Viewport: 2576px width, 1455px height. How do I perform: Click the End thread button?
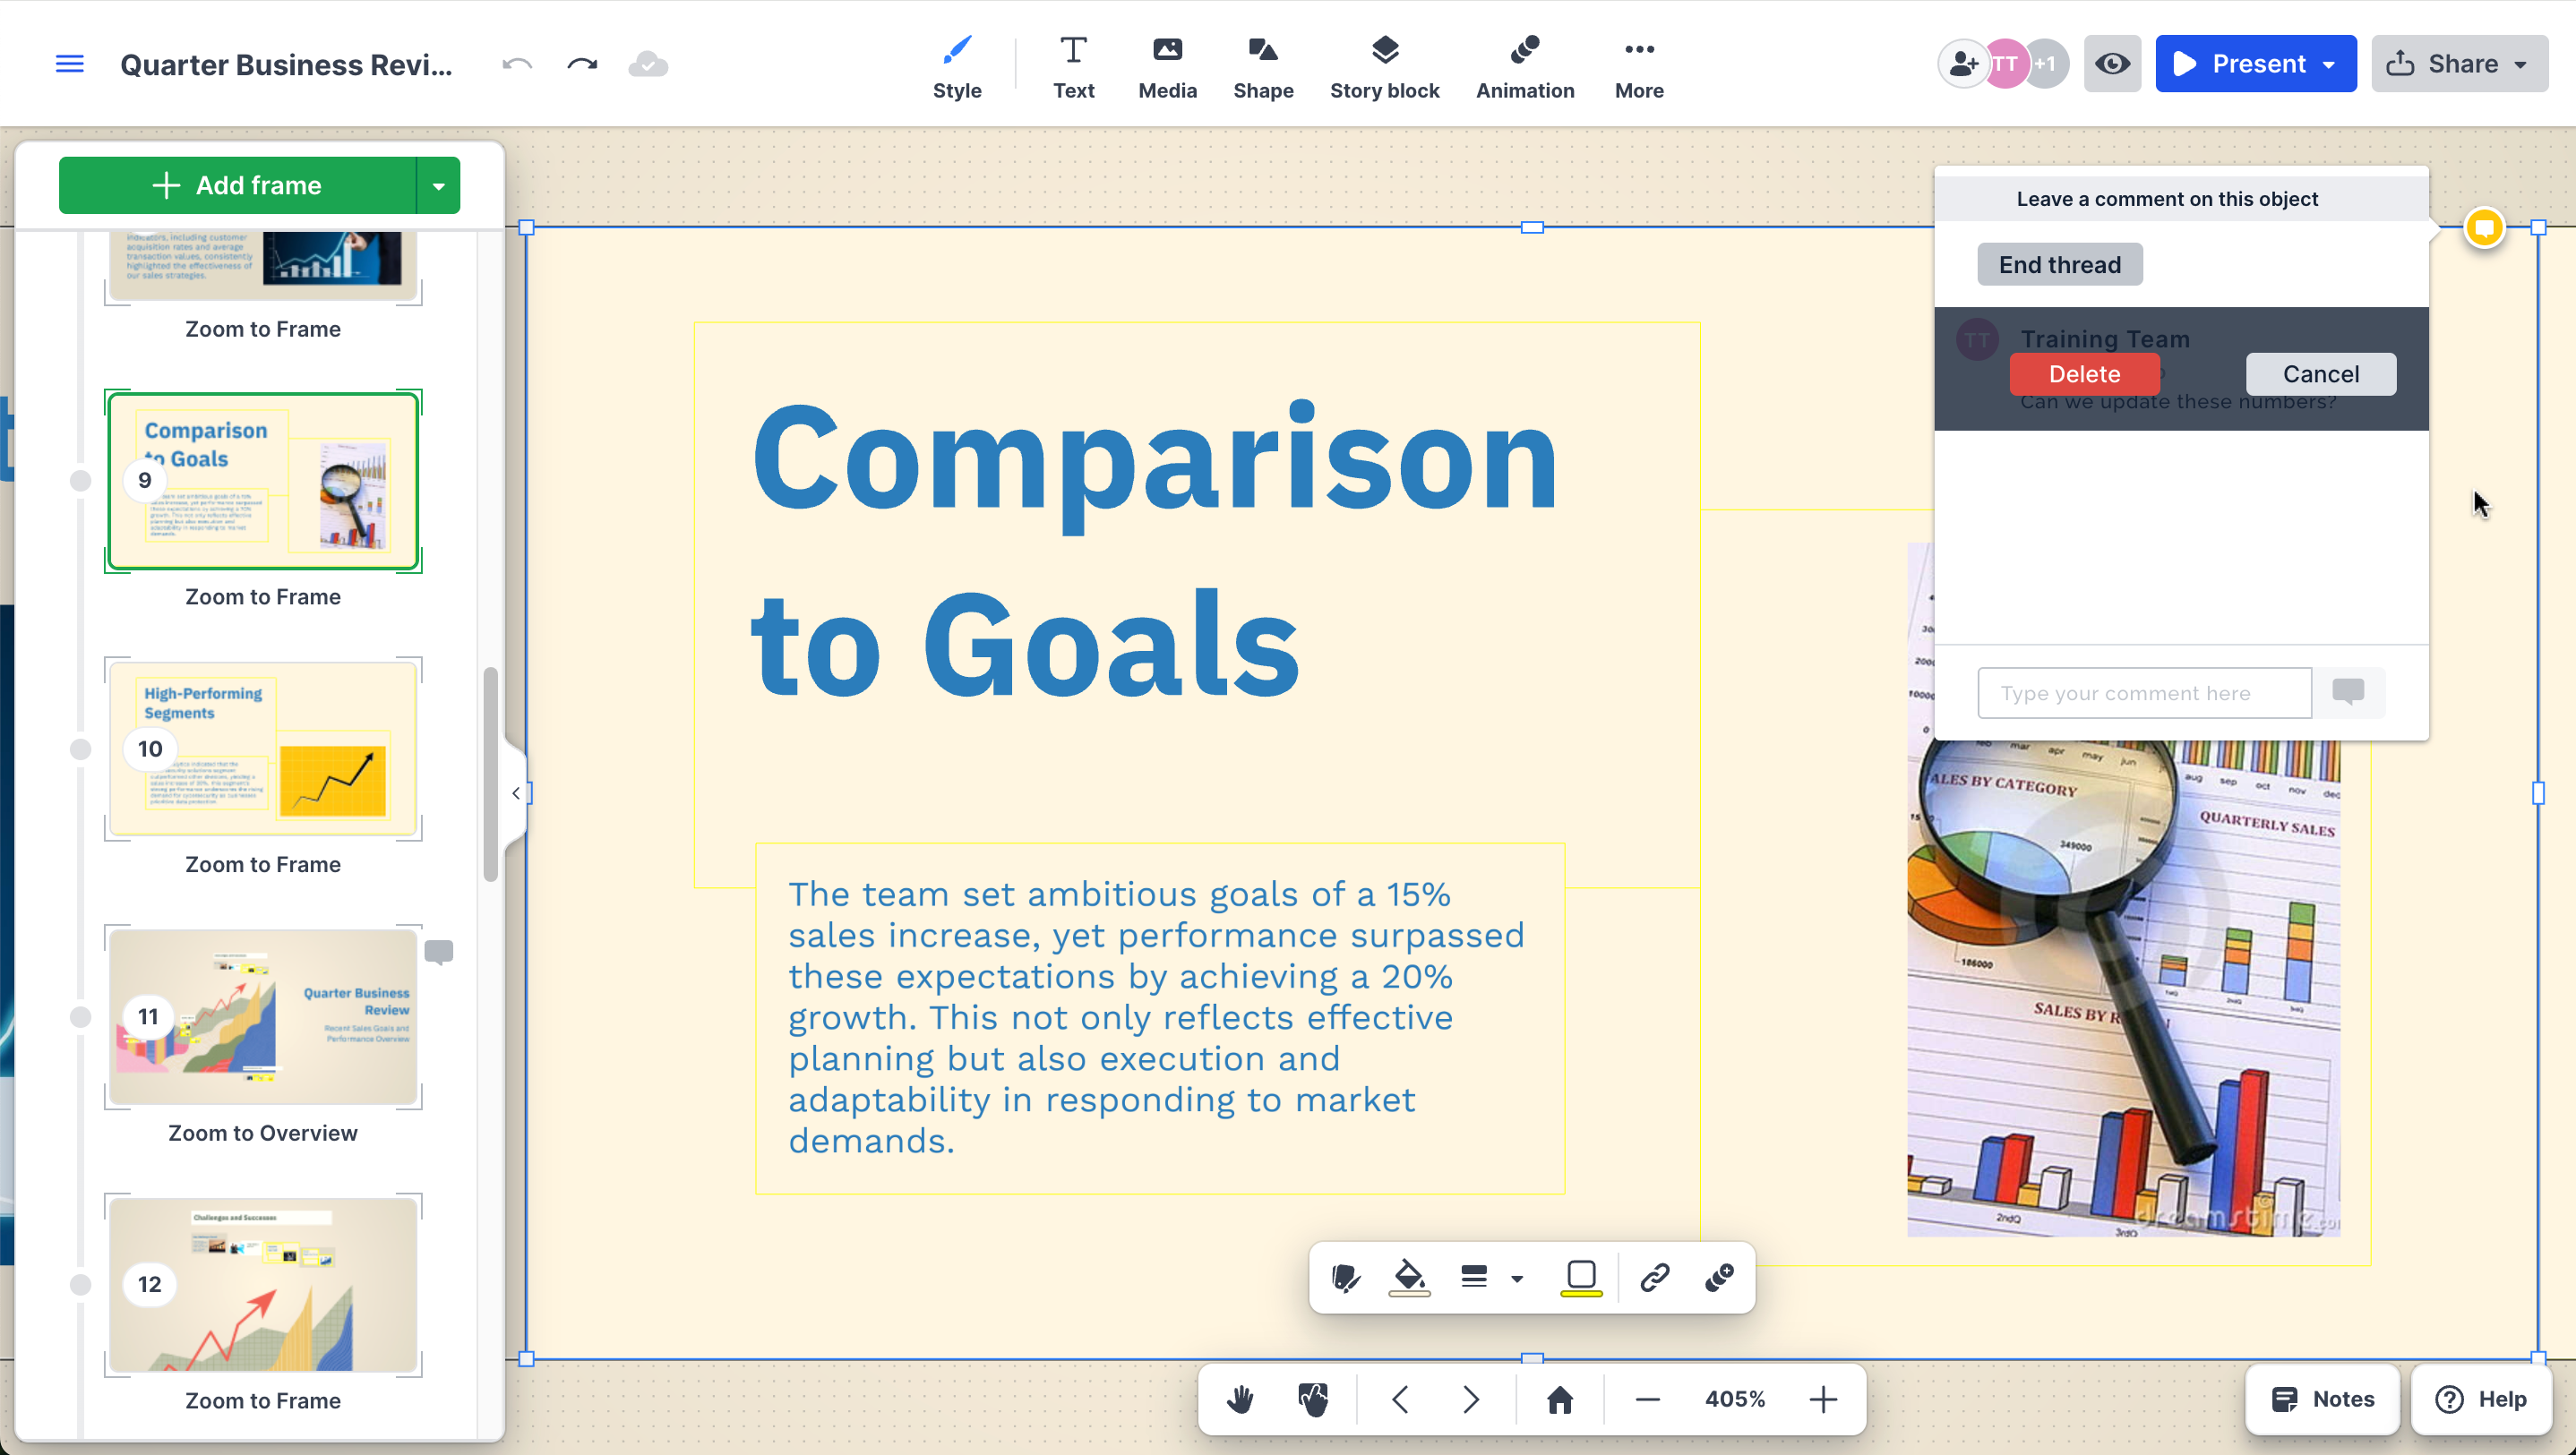click(x=2059, y=265)
